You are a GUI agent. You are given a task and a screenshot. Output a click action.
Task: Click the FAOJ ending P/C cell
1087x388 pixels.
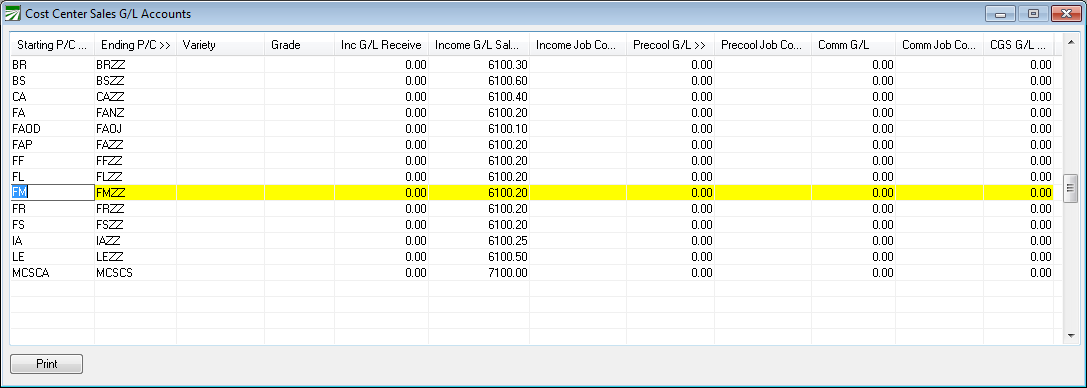tap(135, 128)
